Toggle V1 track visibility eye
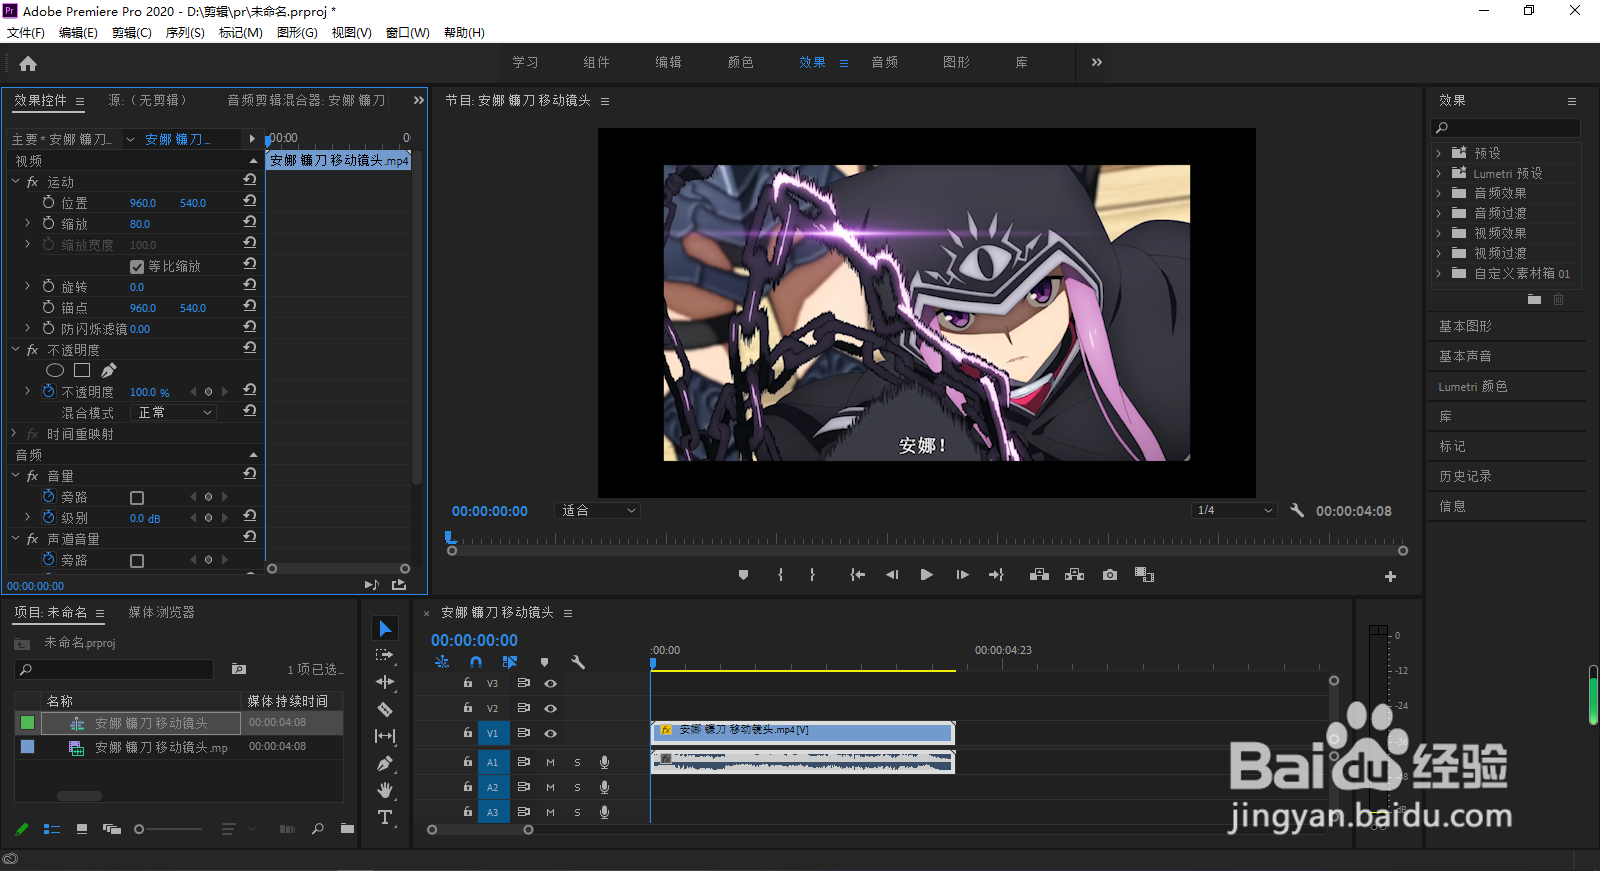 (550, 733)
